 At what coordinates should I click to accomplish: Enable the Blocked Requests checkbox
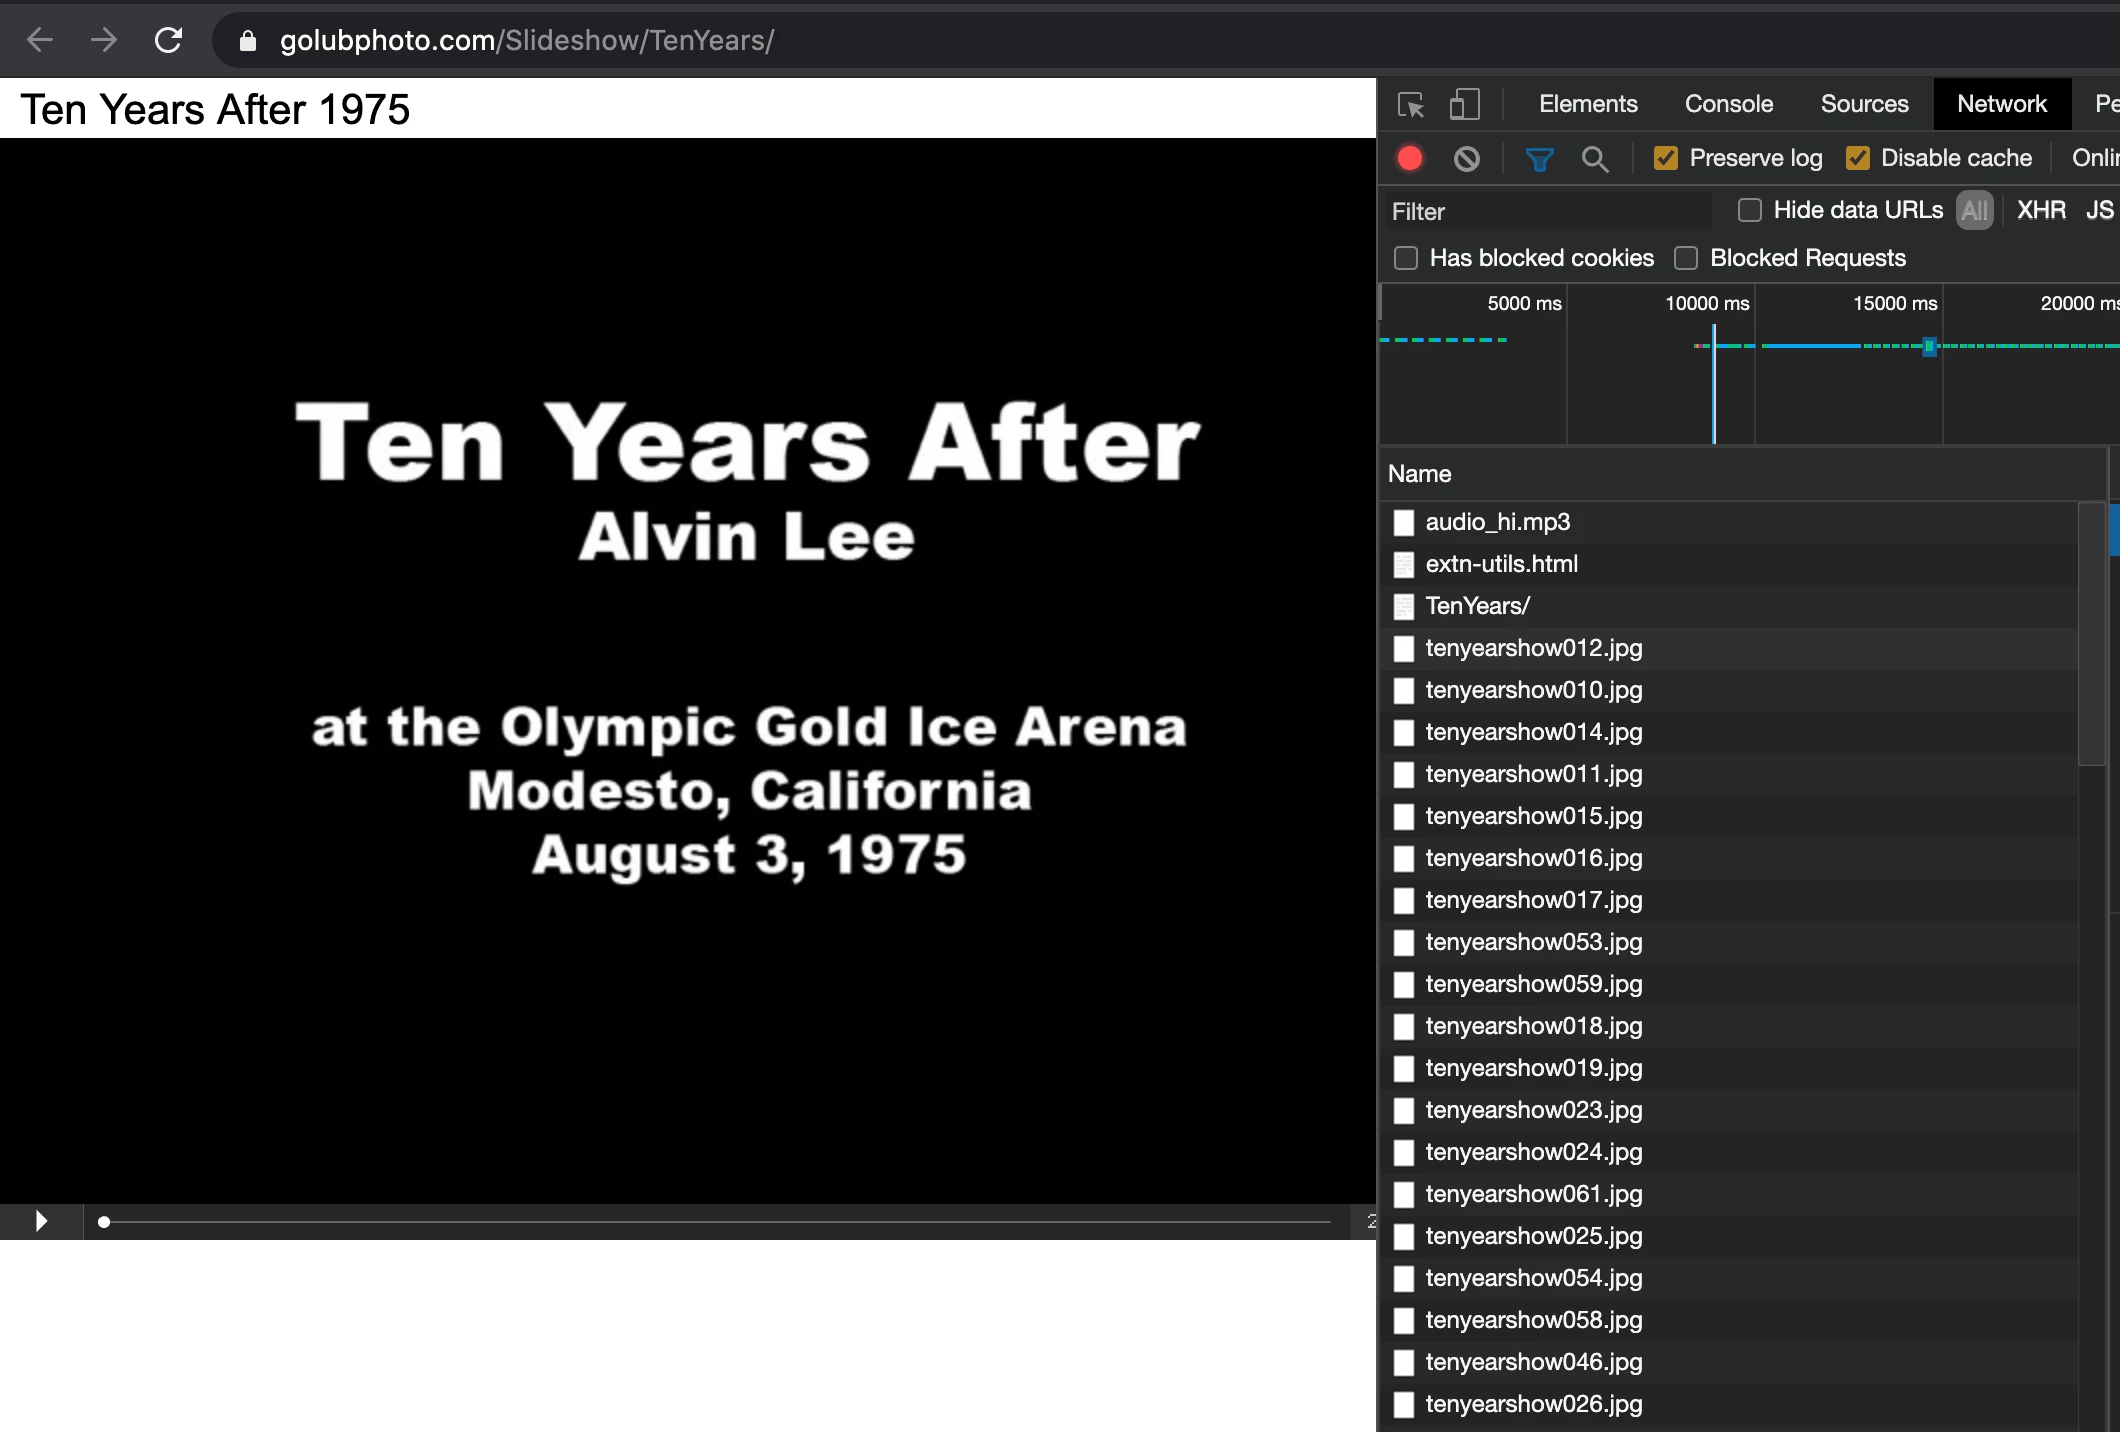(x=1686, y=258)
